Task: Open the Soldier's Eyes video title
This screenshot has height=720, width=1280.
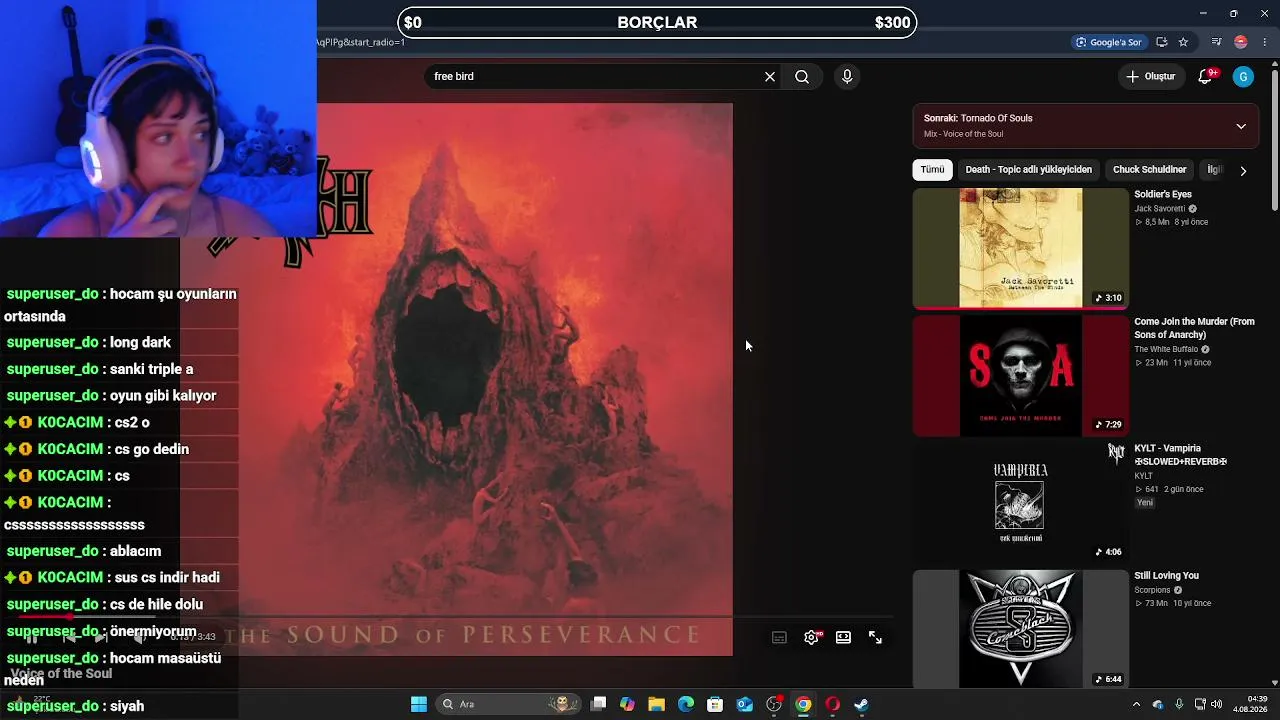Action: pos(1163,194)
